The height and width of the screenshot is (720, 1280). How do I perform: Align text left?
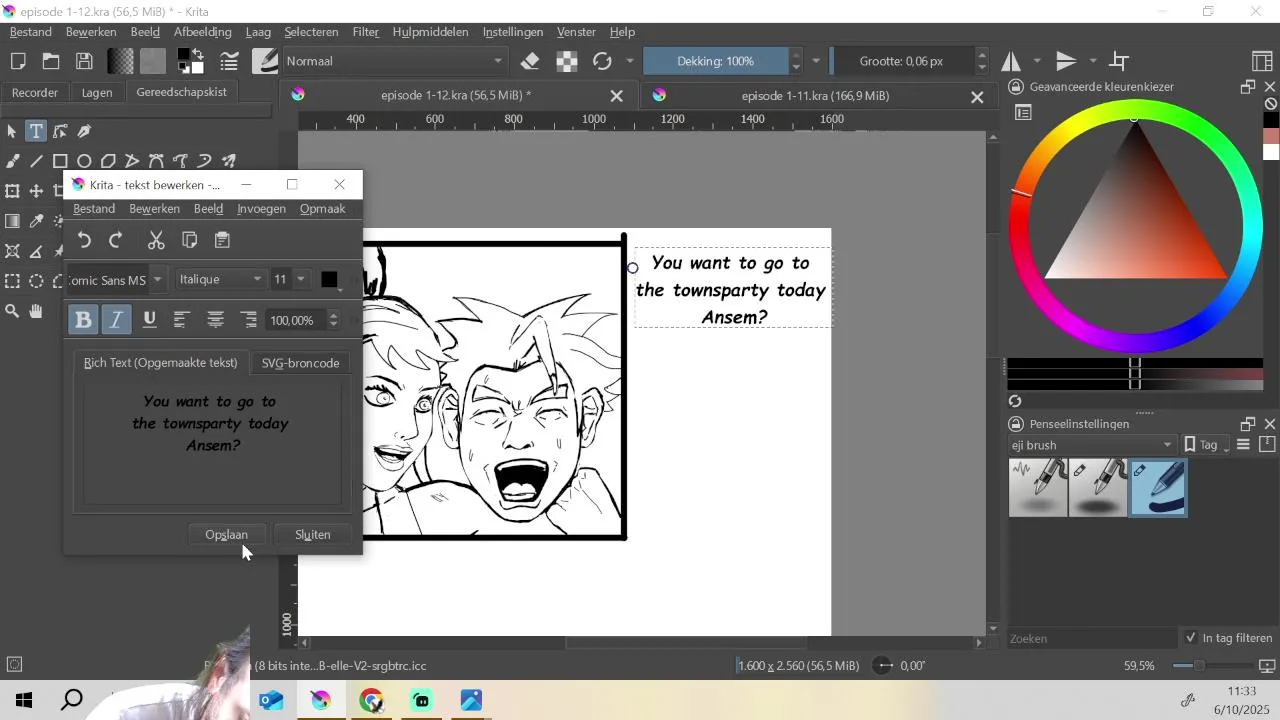182,320
